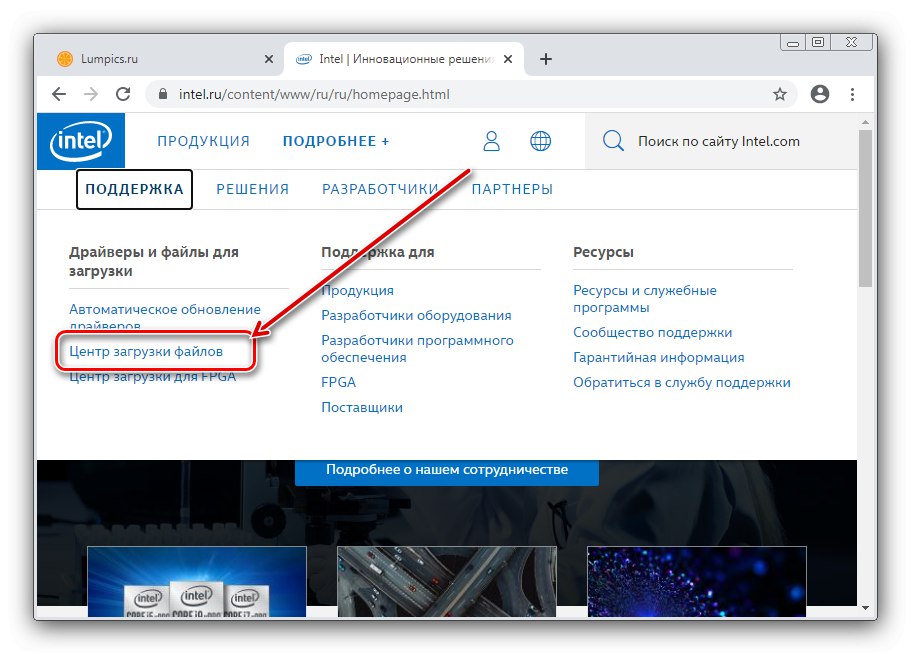
Task: Click the globe language selector icon
Action: (540, 141)
